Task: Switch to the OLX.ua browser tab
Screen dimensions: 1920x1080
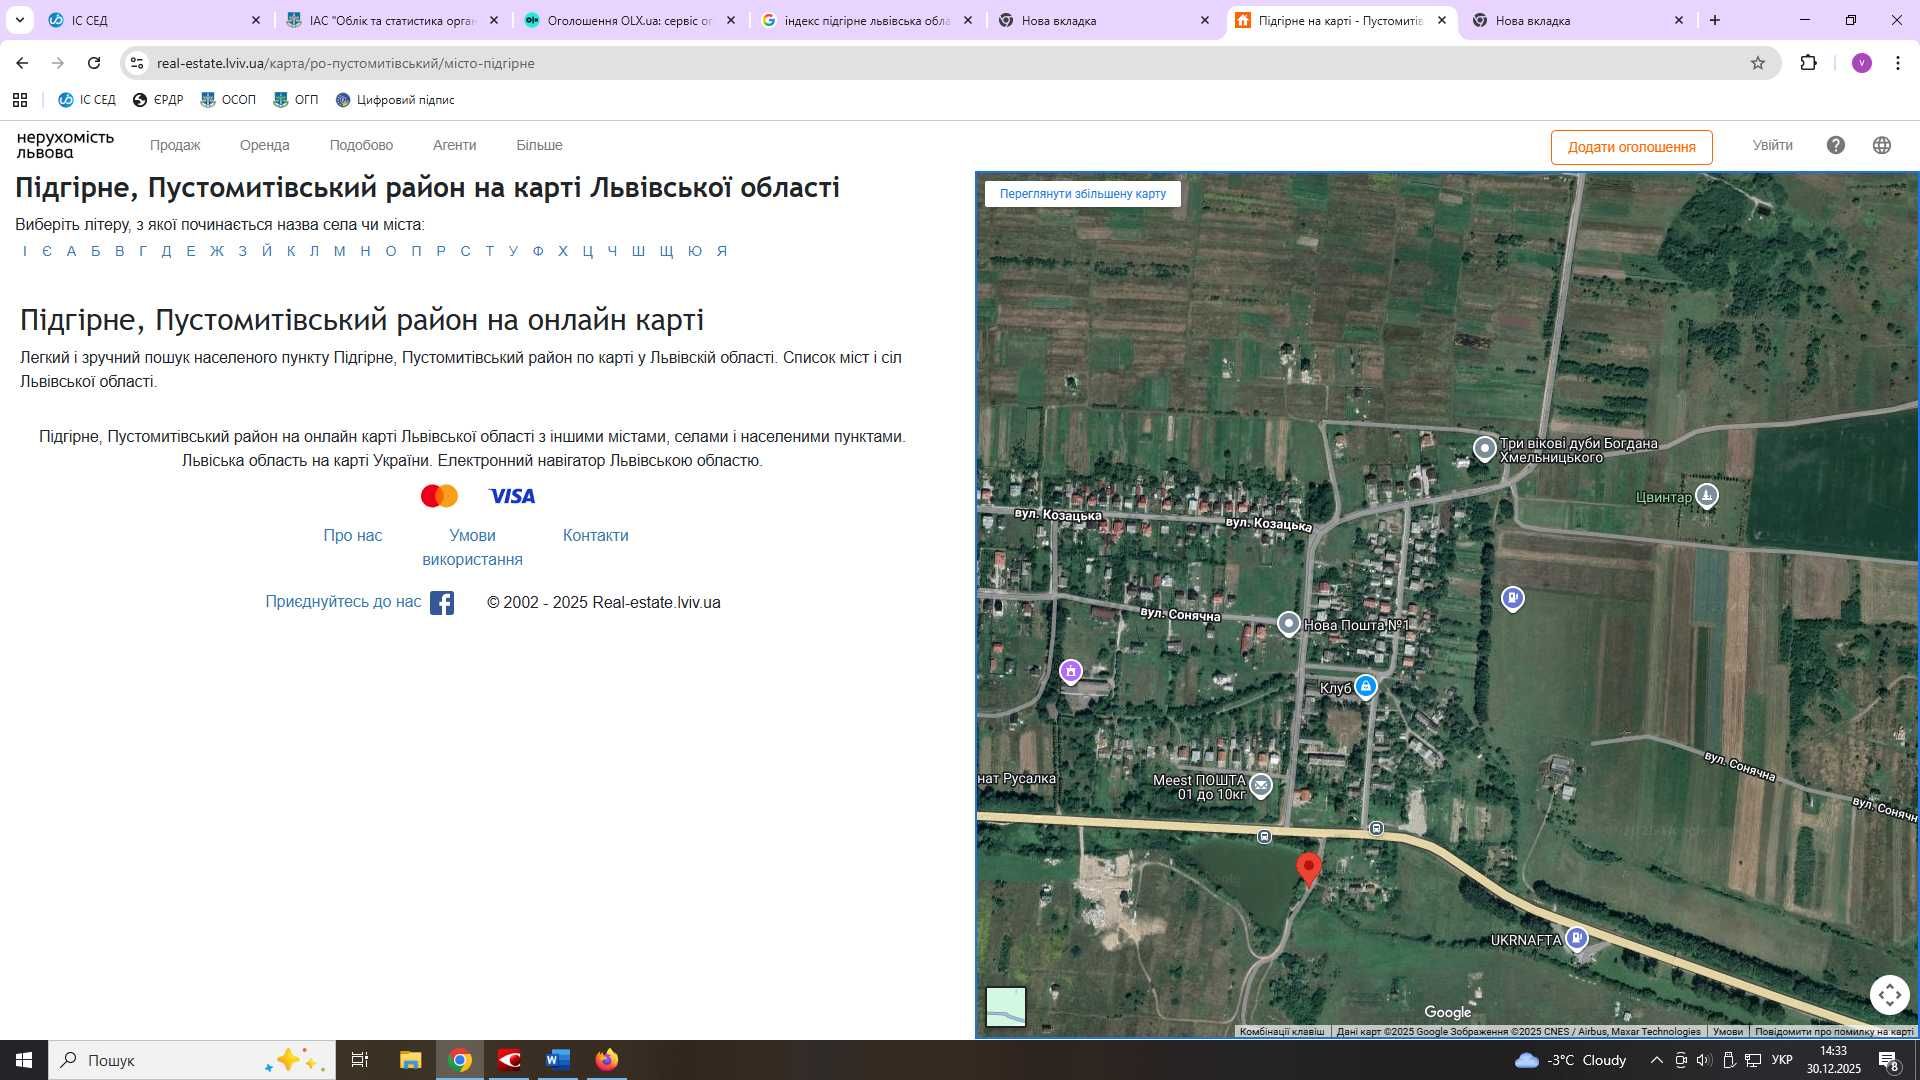Action: (630, 20)
